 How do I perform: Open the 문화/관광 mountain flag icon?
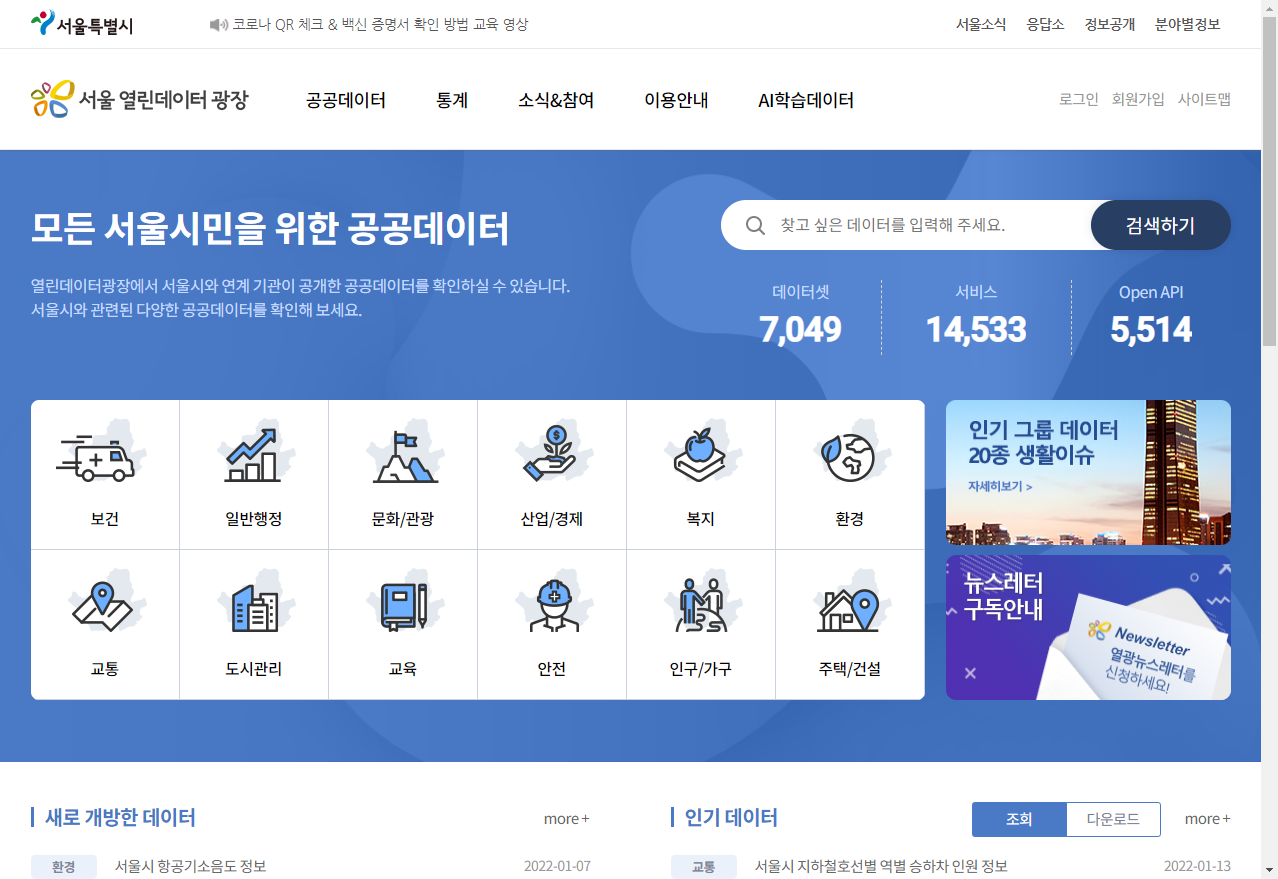[402, 457]
